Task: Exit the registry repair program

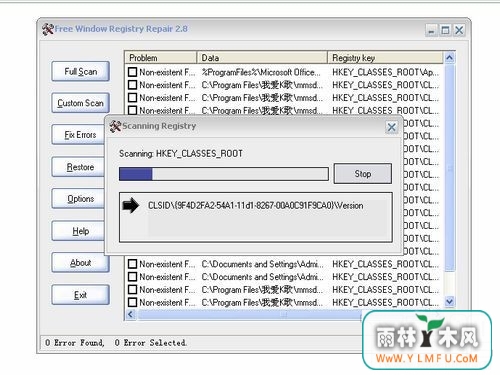Action: 81,295
